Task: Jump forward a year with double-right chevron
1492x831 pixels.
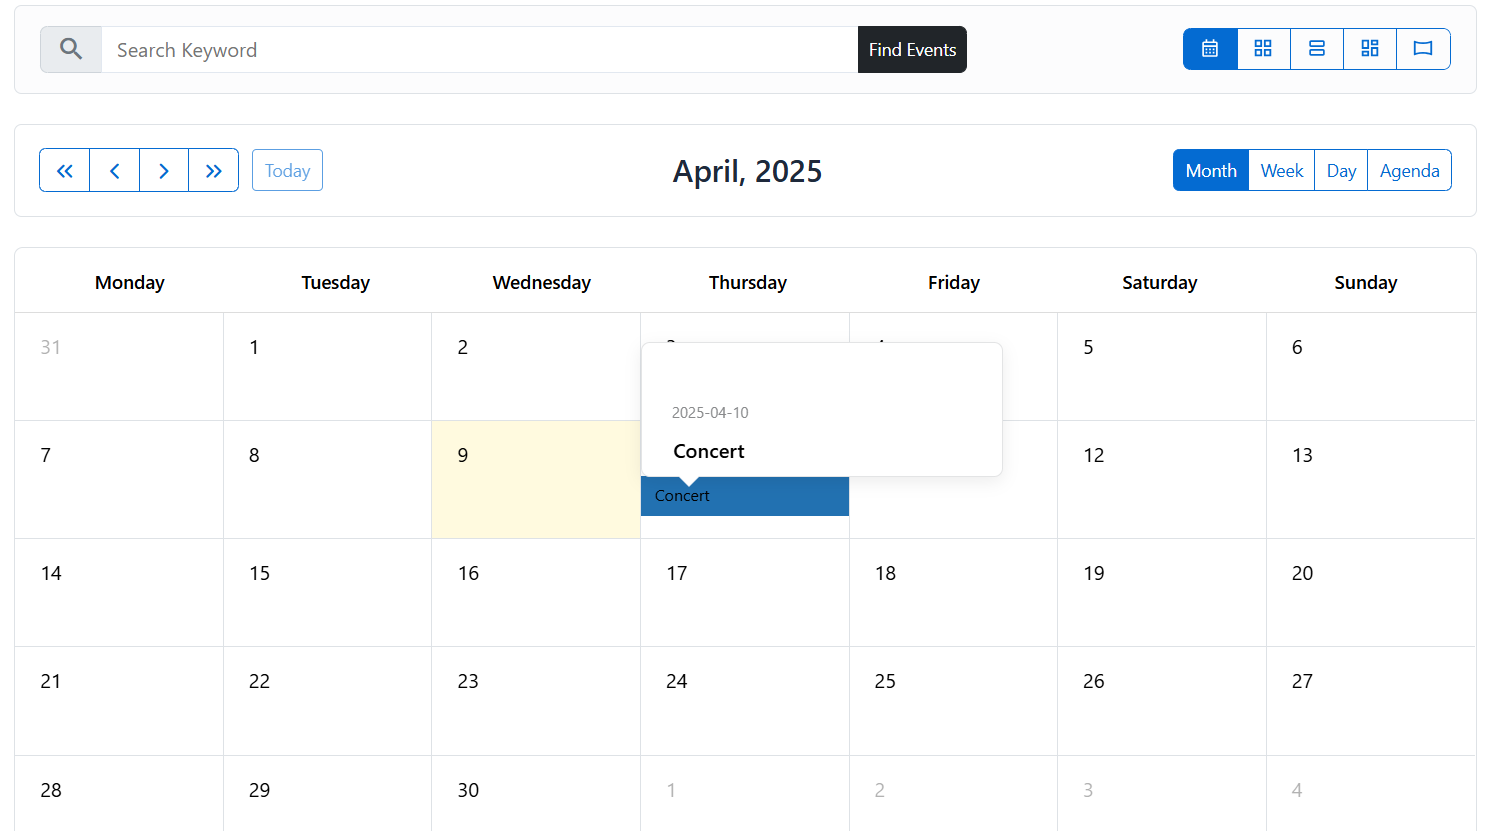Action: [214, 171]
